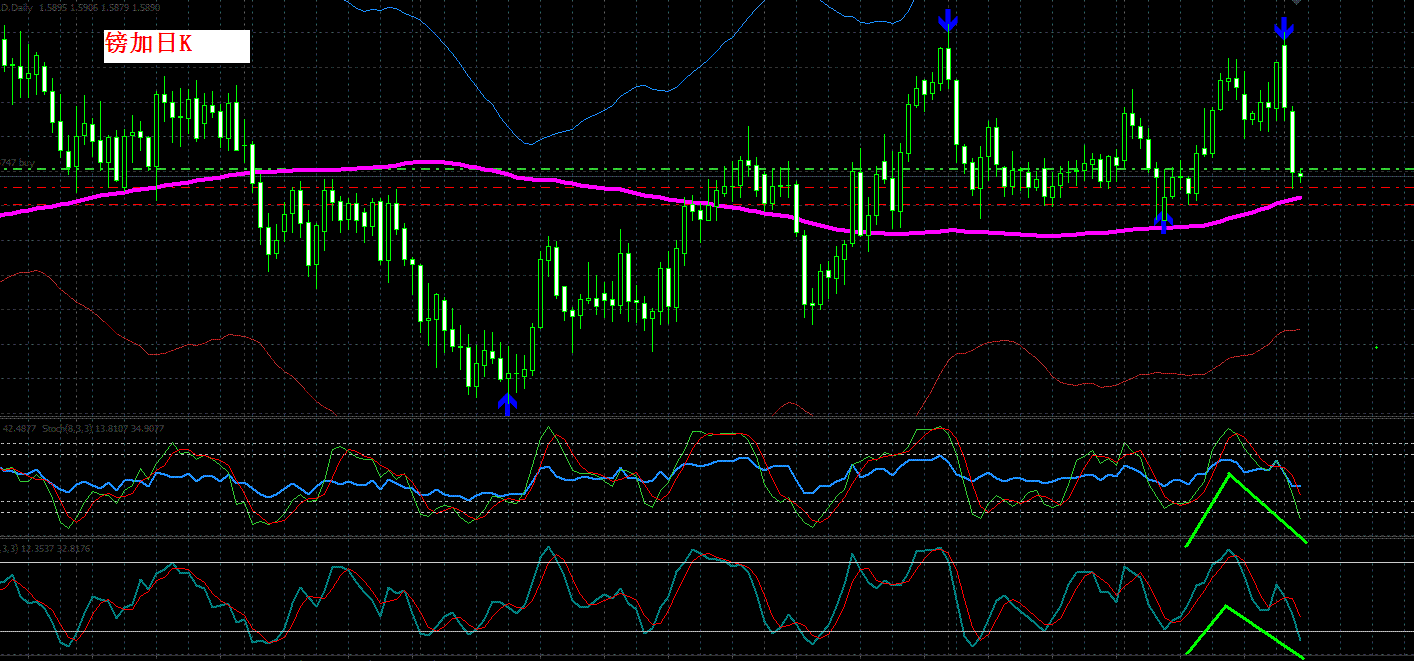Select the blue up arrow on the magenta average line
This screenshot has height=664, width=1414.
click(1162, 222)
